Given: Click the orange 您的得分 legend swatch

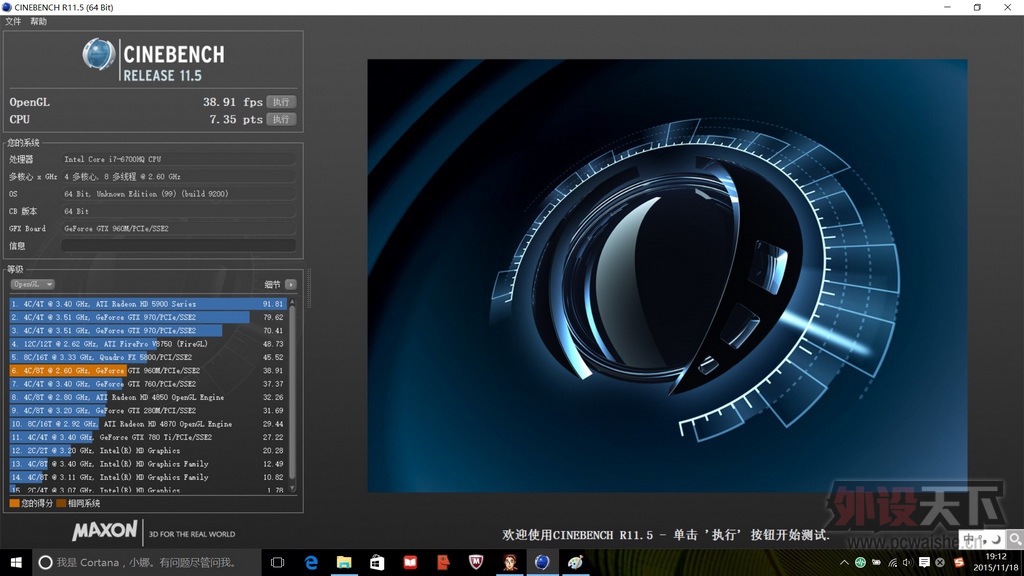Looking at the screenshot, I should click(x=14, y=504).
